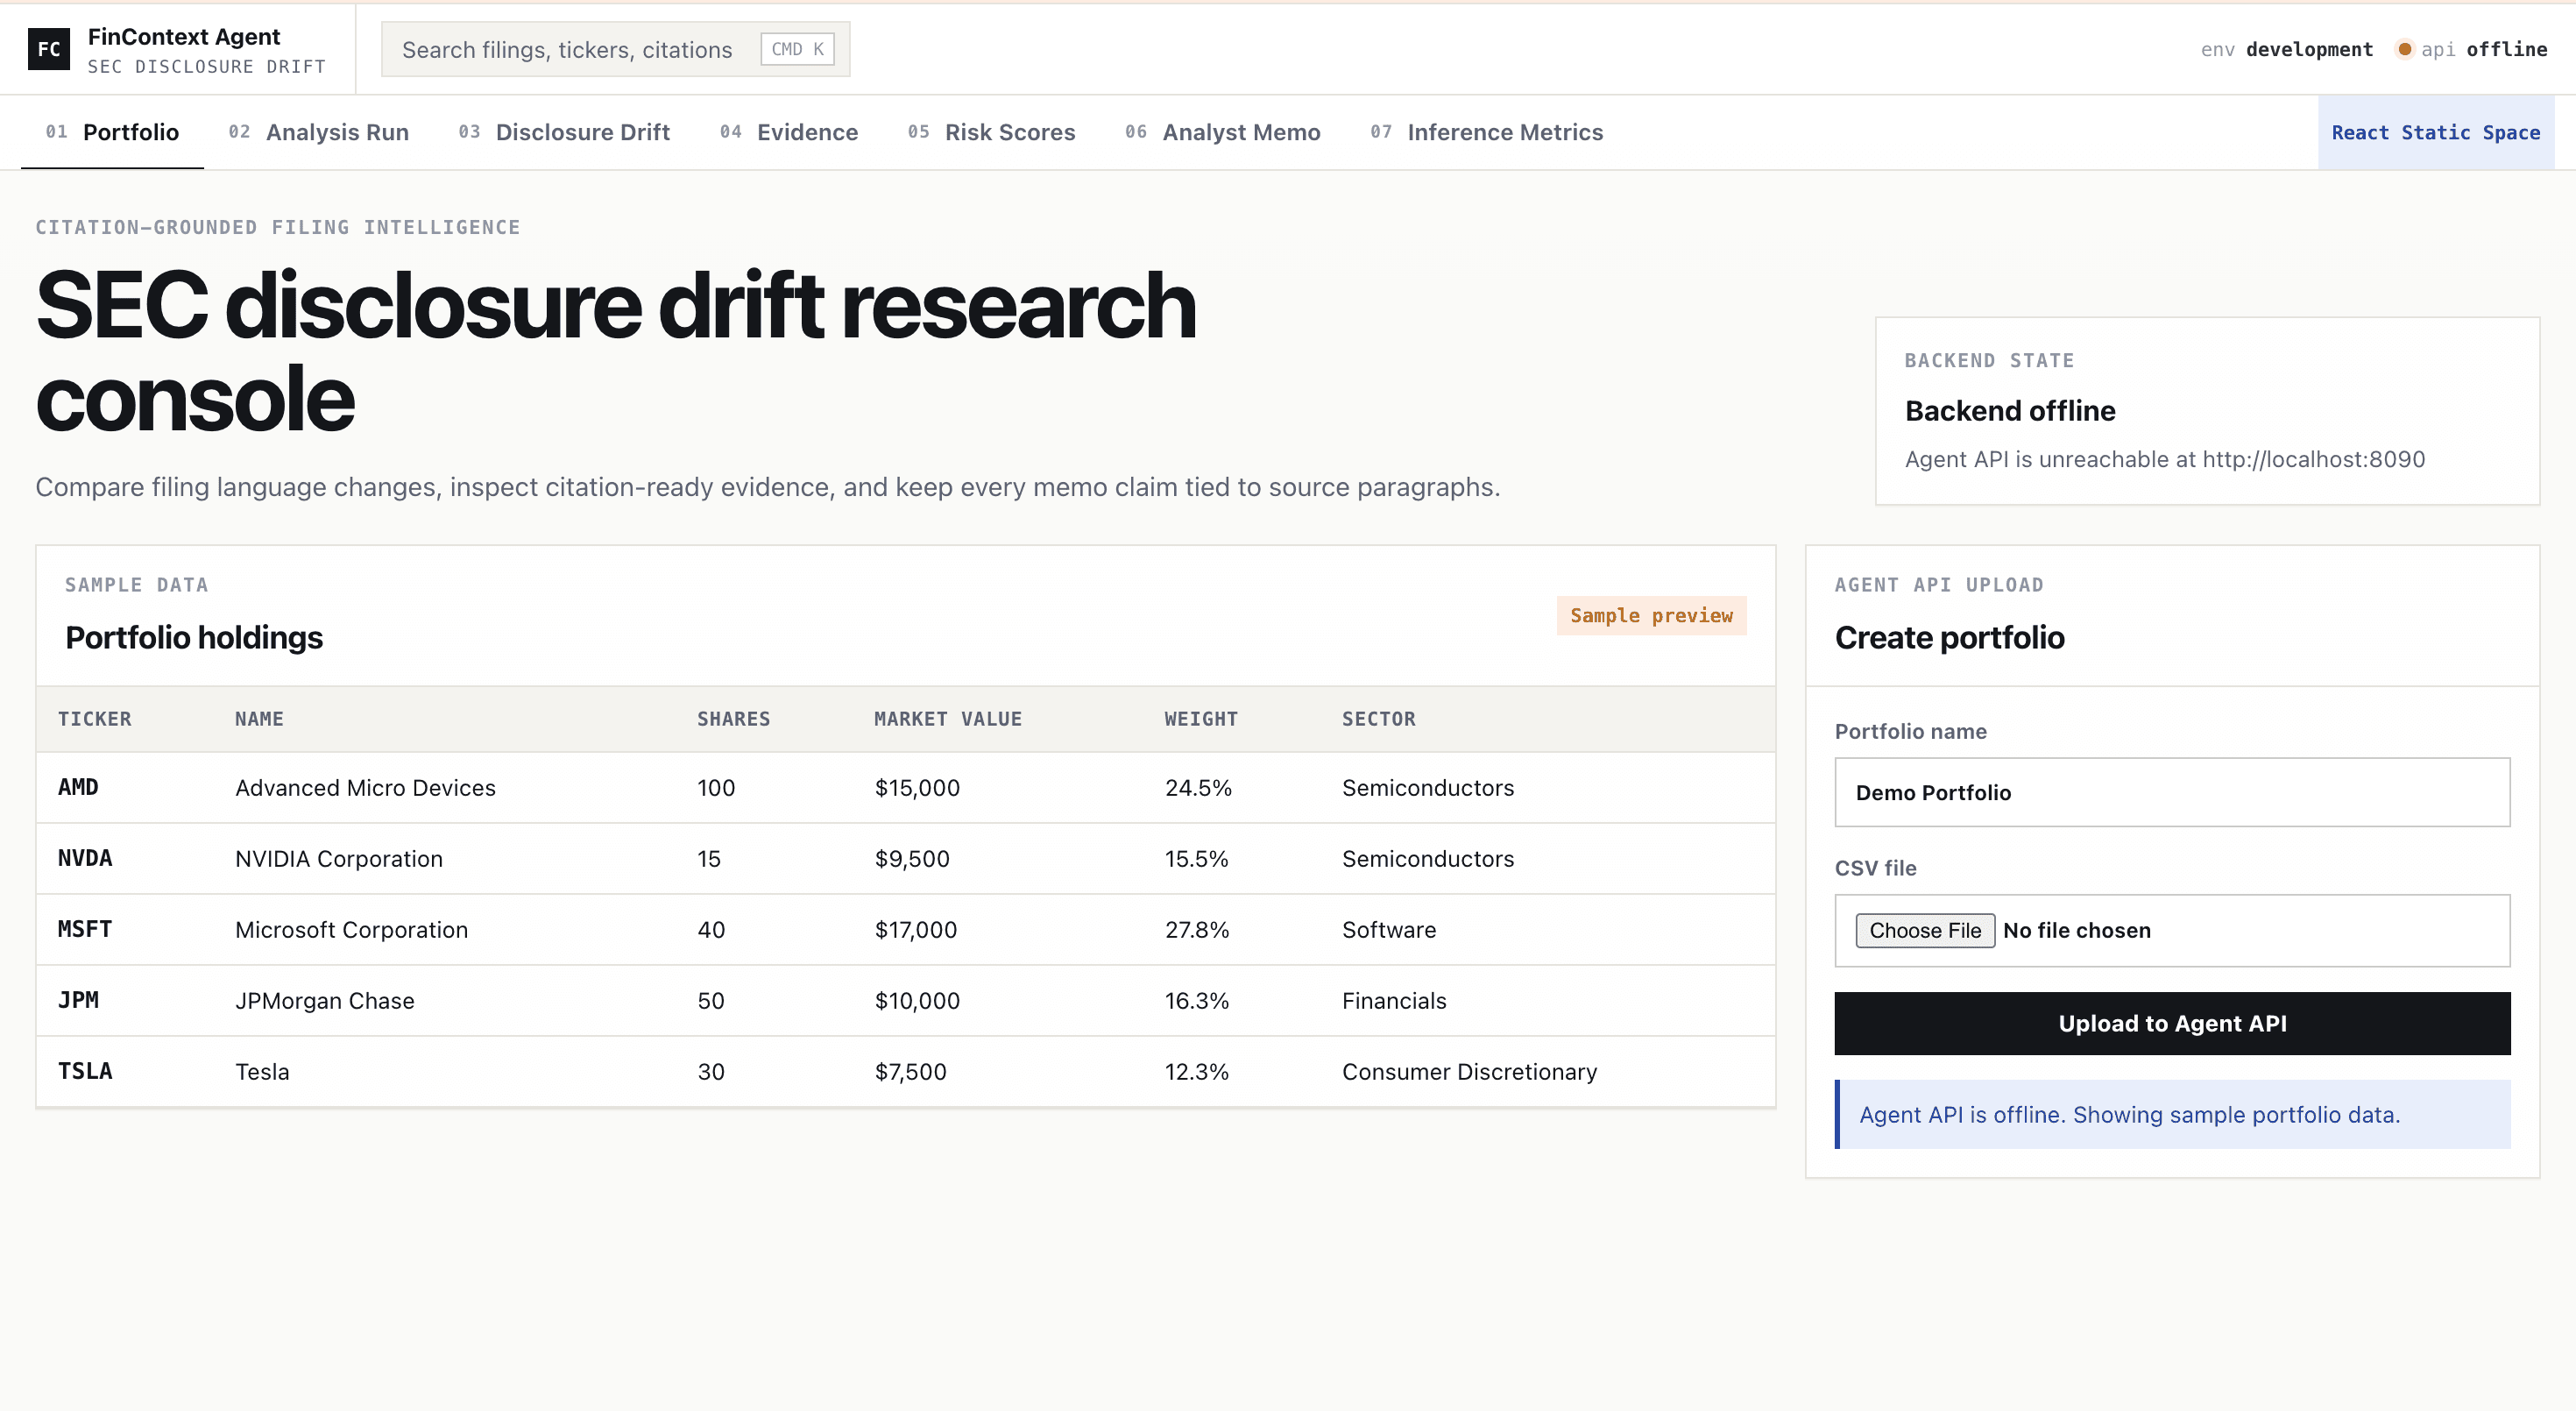Select the MSFT ticker cell

point(85,929)
